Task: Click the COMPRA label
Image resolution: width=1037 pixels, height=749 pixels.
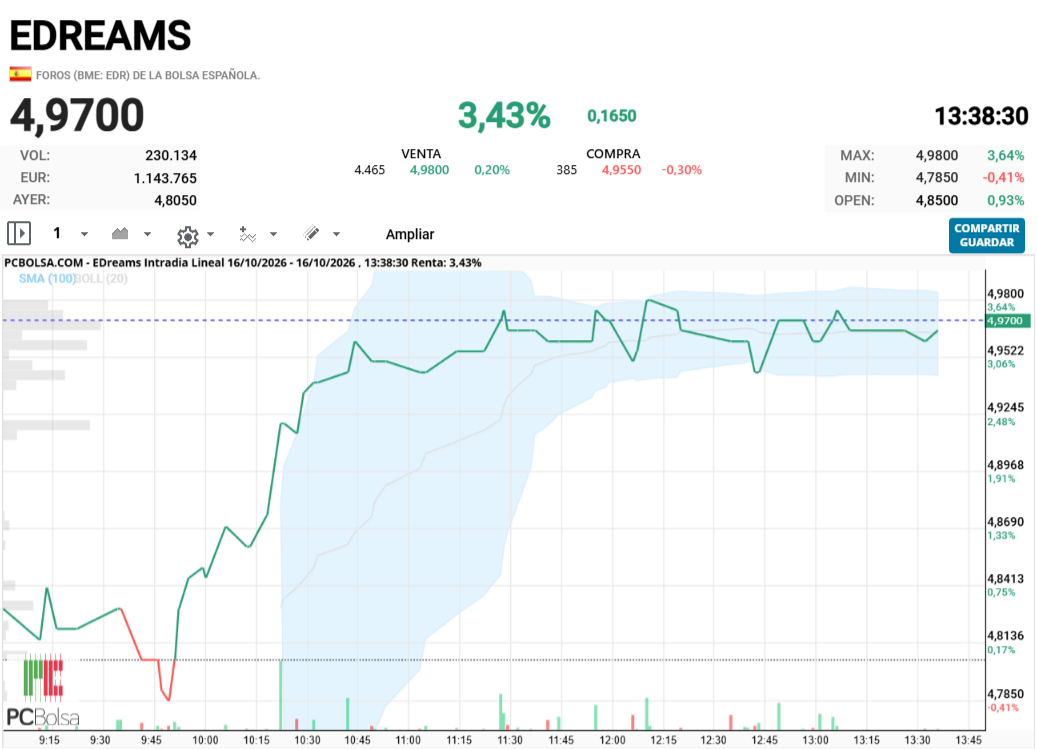Action: [x=613, y=153]
